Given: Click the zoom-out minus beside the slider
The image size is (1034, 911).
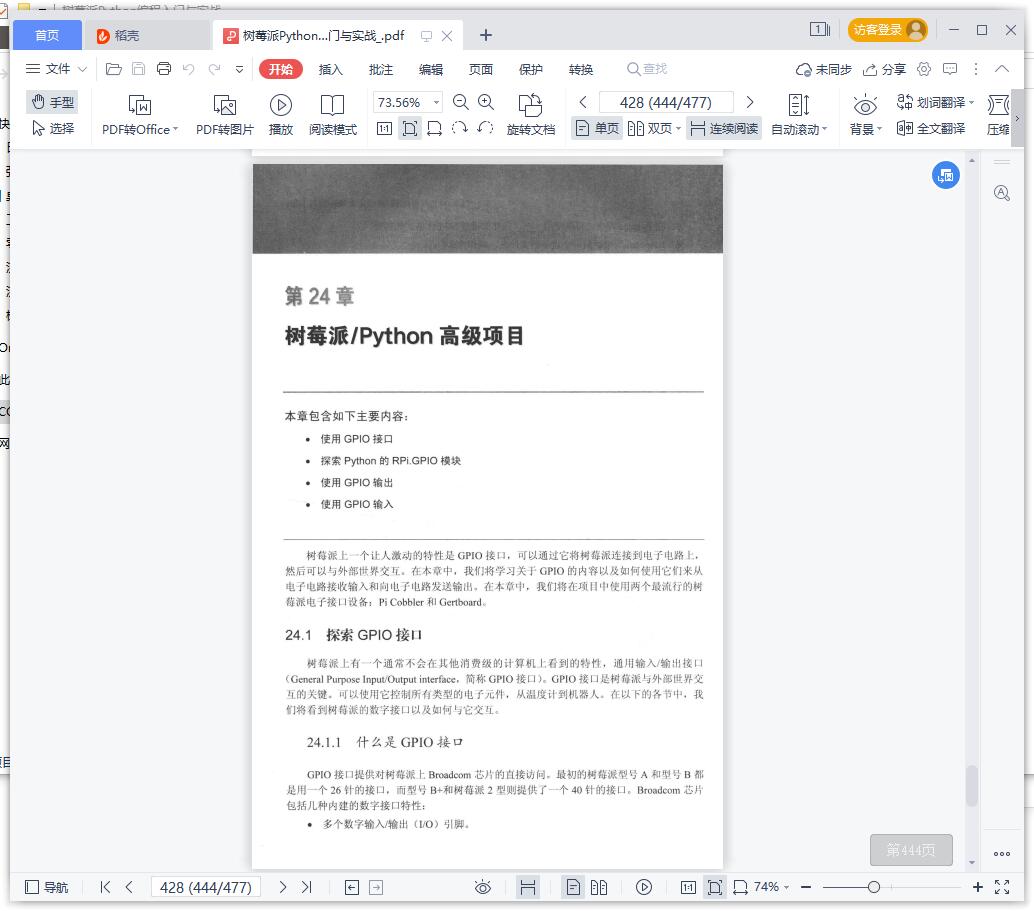Looking at the screenshot, I should [806, 887].
